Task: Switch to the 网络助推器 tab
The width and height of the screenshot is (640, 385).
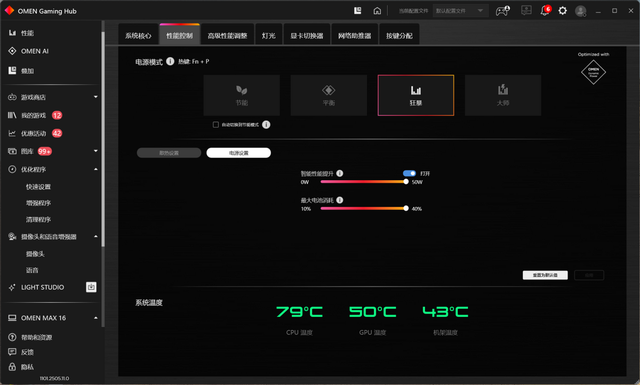Action: click(355, 35)
